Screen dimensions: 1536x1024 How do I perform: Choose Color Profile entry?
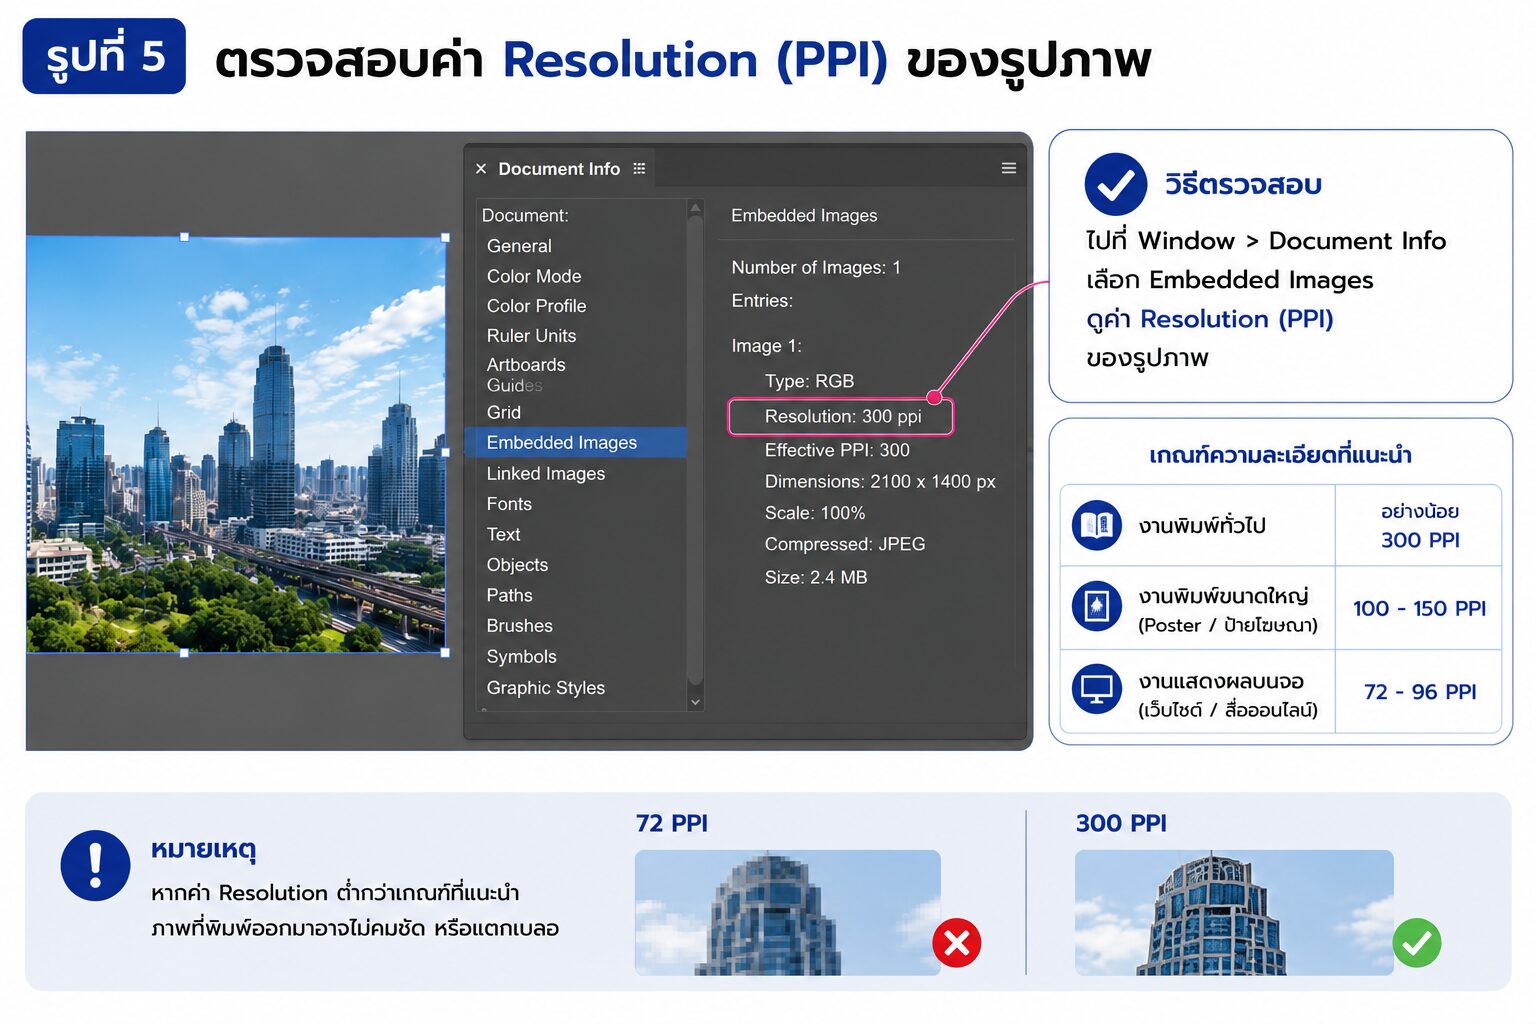click(536, 306)
